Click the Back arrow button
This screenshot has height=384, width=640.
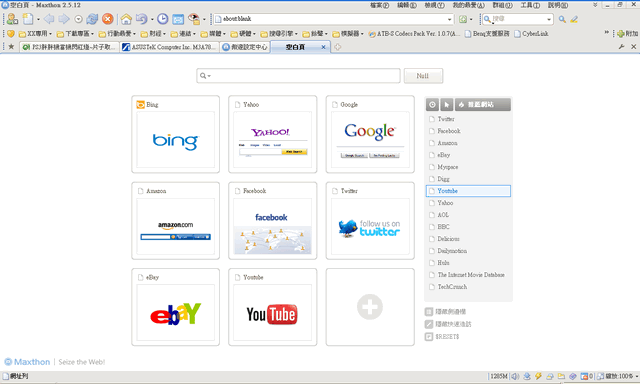[49, 19]
